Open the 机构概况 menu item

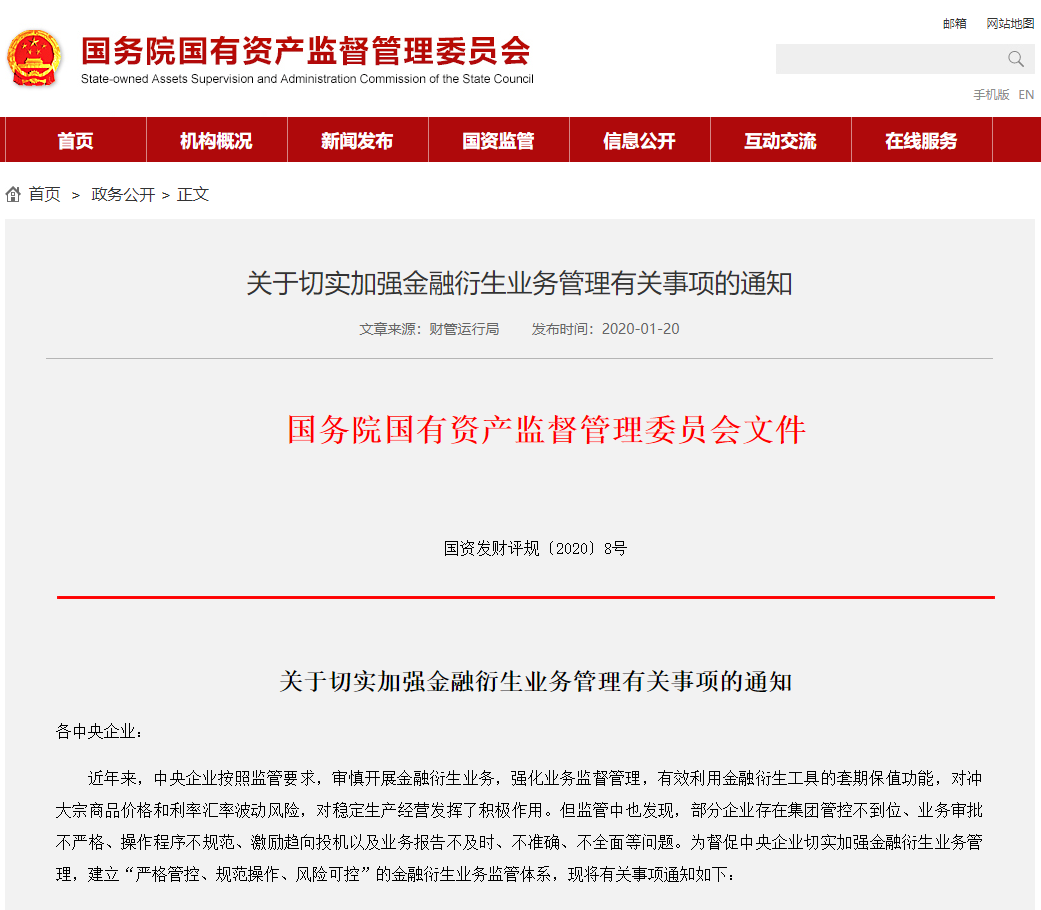tap(216, 141)
